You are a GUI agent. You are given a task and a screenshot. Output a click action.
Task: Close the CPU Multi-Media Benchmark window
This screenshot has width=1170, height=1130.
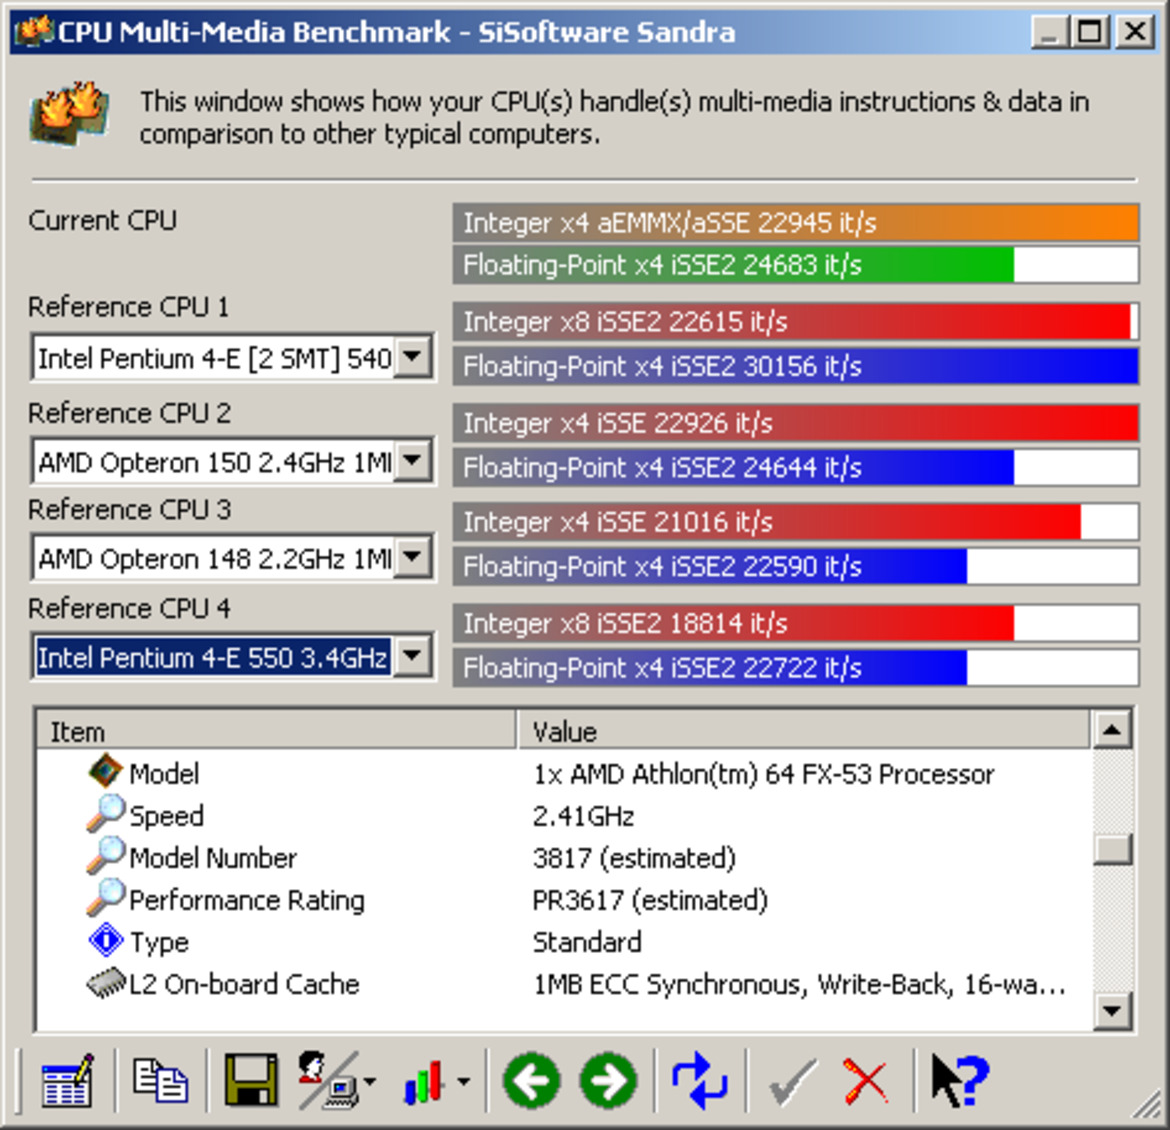1135,32
